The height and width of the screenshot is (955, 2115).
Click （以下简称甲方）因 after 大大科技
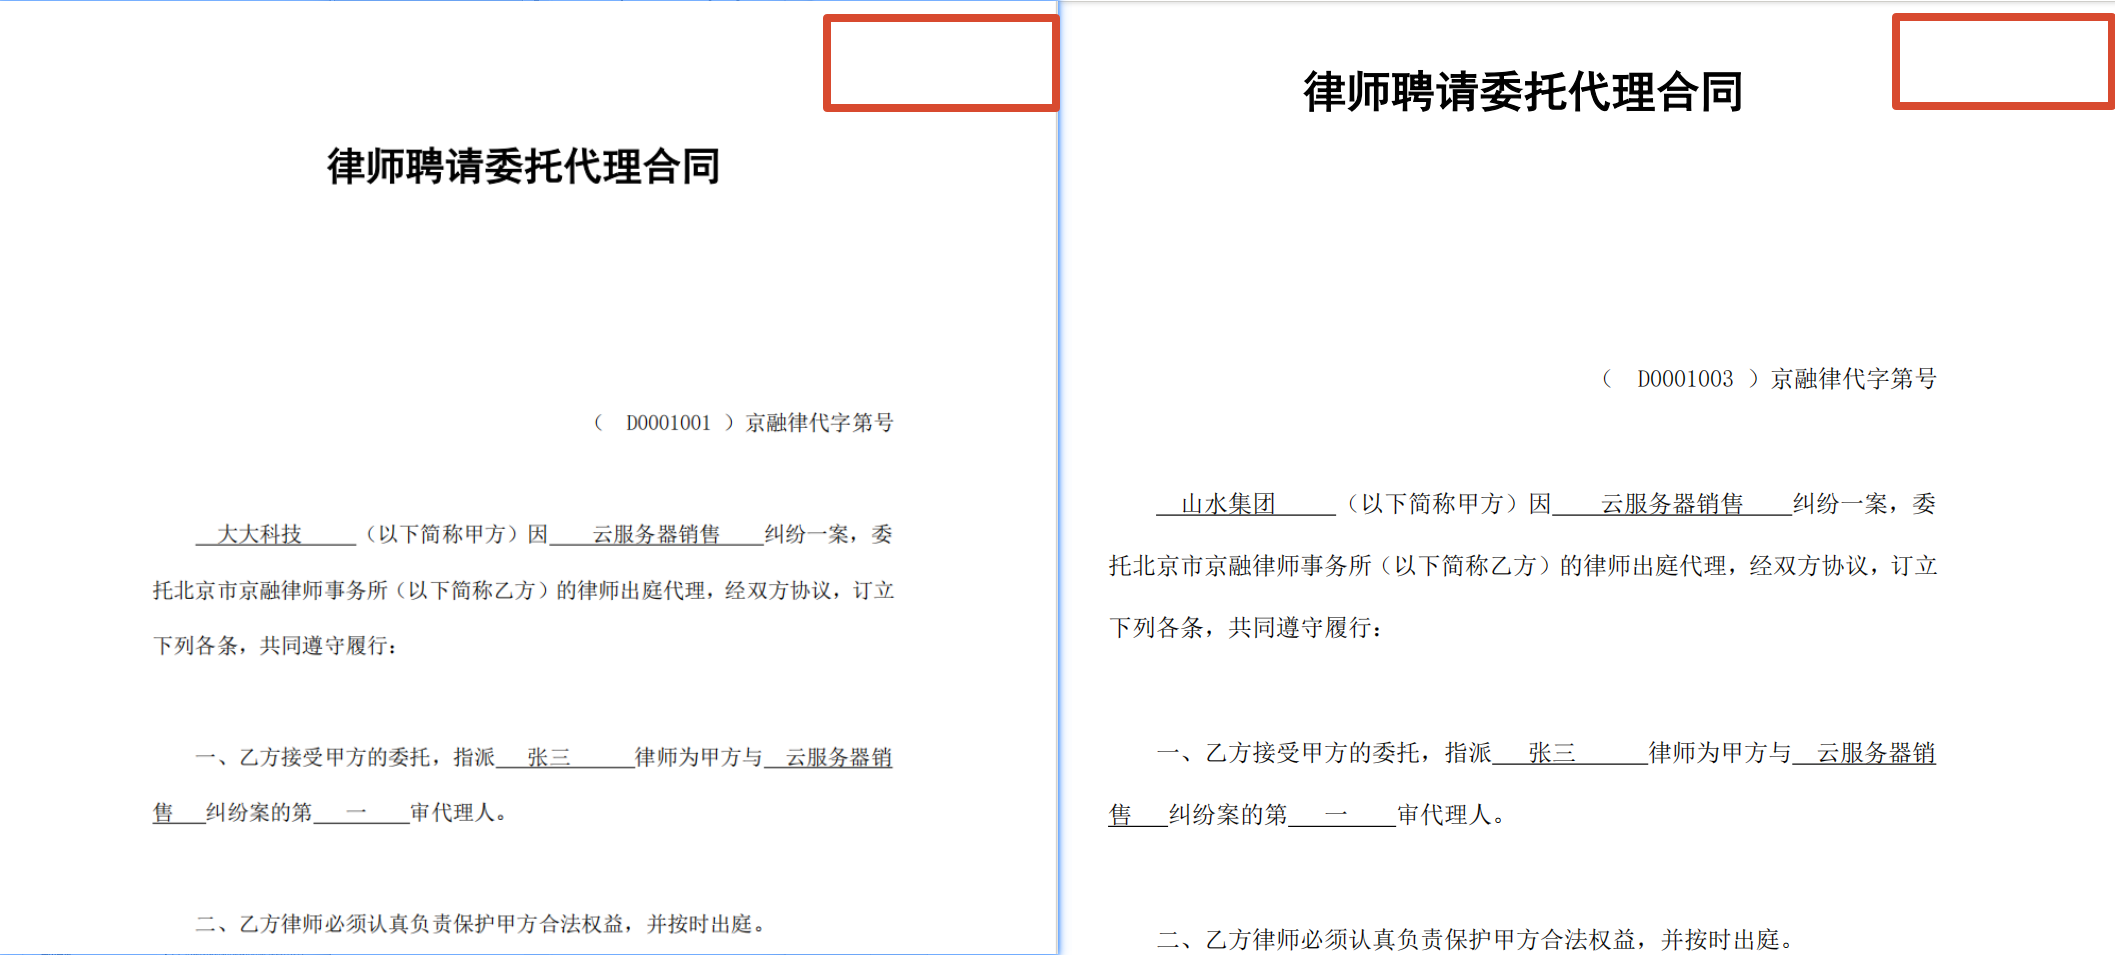pos(454,534)
